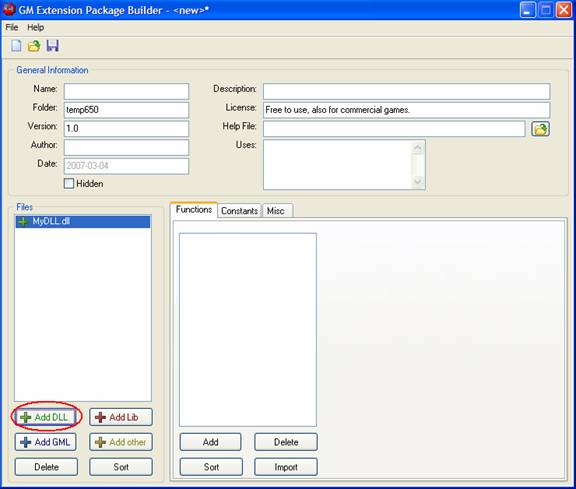Screen dimensions: 576x489
Task: Click the New package toolbar icon
Action: point(16,46)
